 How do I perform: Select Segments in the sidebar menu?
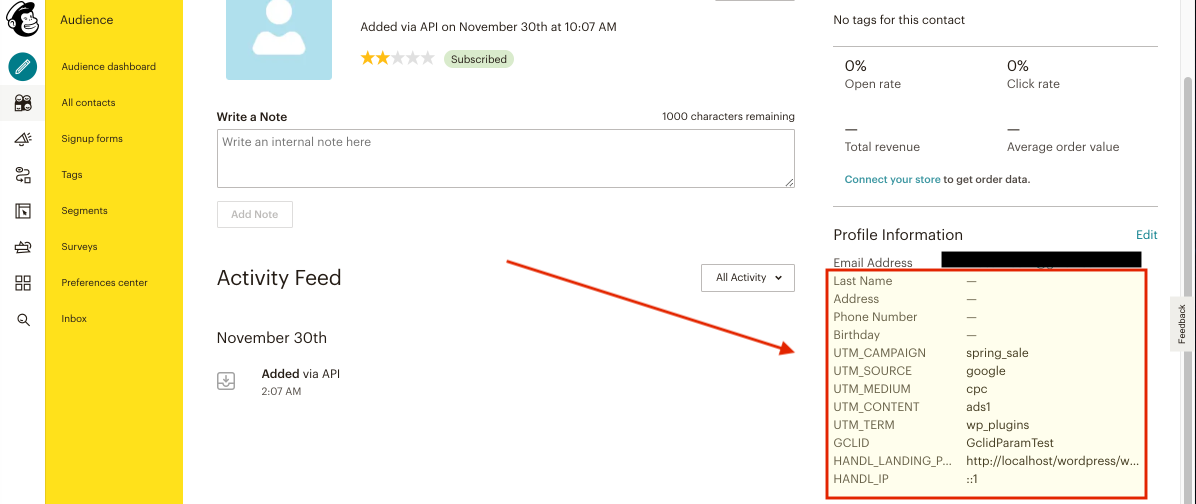(x=84, y=211)
